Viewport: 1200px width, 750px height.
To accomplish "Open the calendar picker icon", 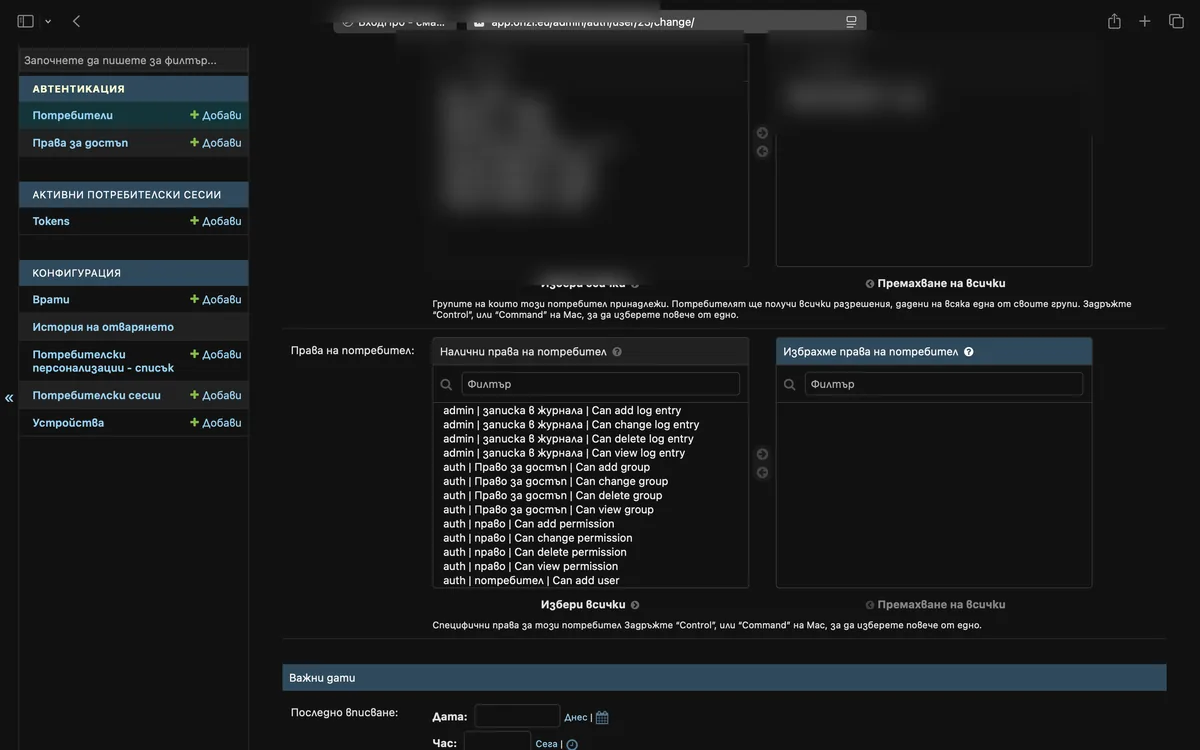I will [602, 717].
